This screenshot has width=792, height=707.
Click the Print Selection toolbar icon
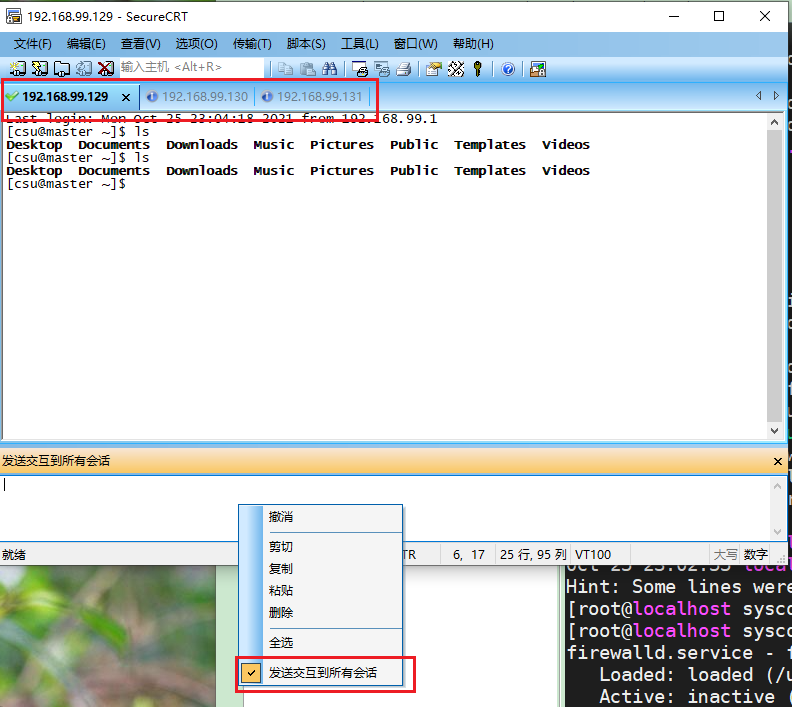(x=382, y=69)
